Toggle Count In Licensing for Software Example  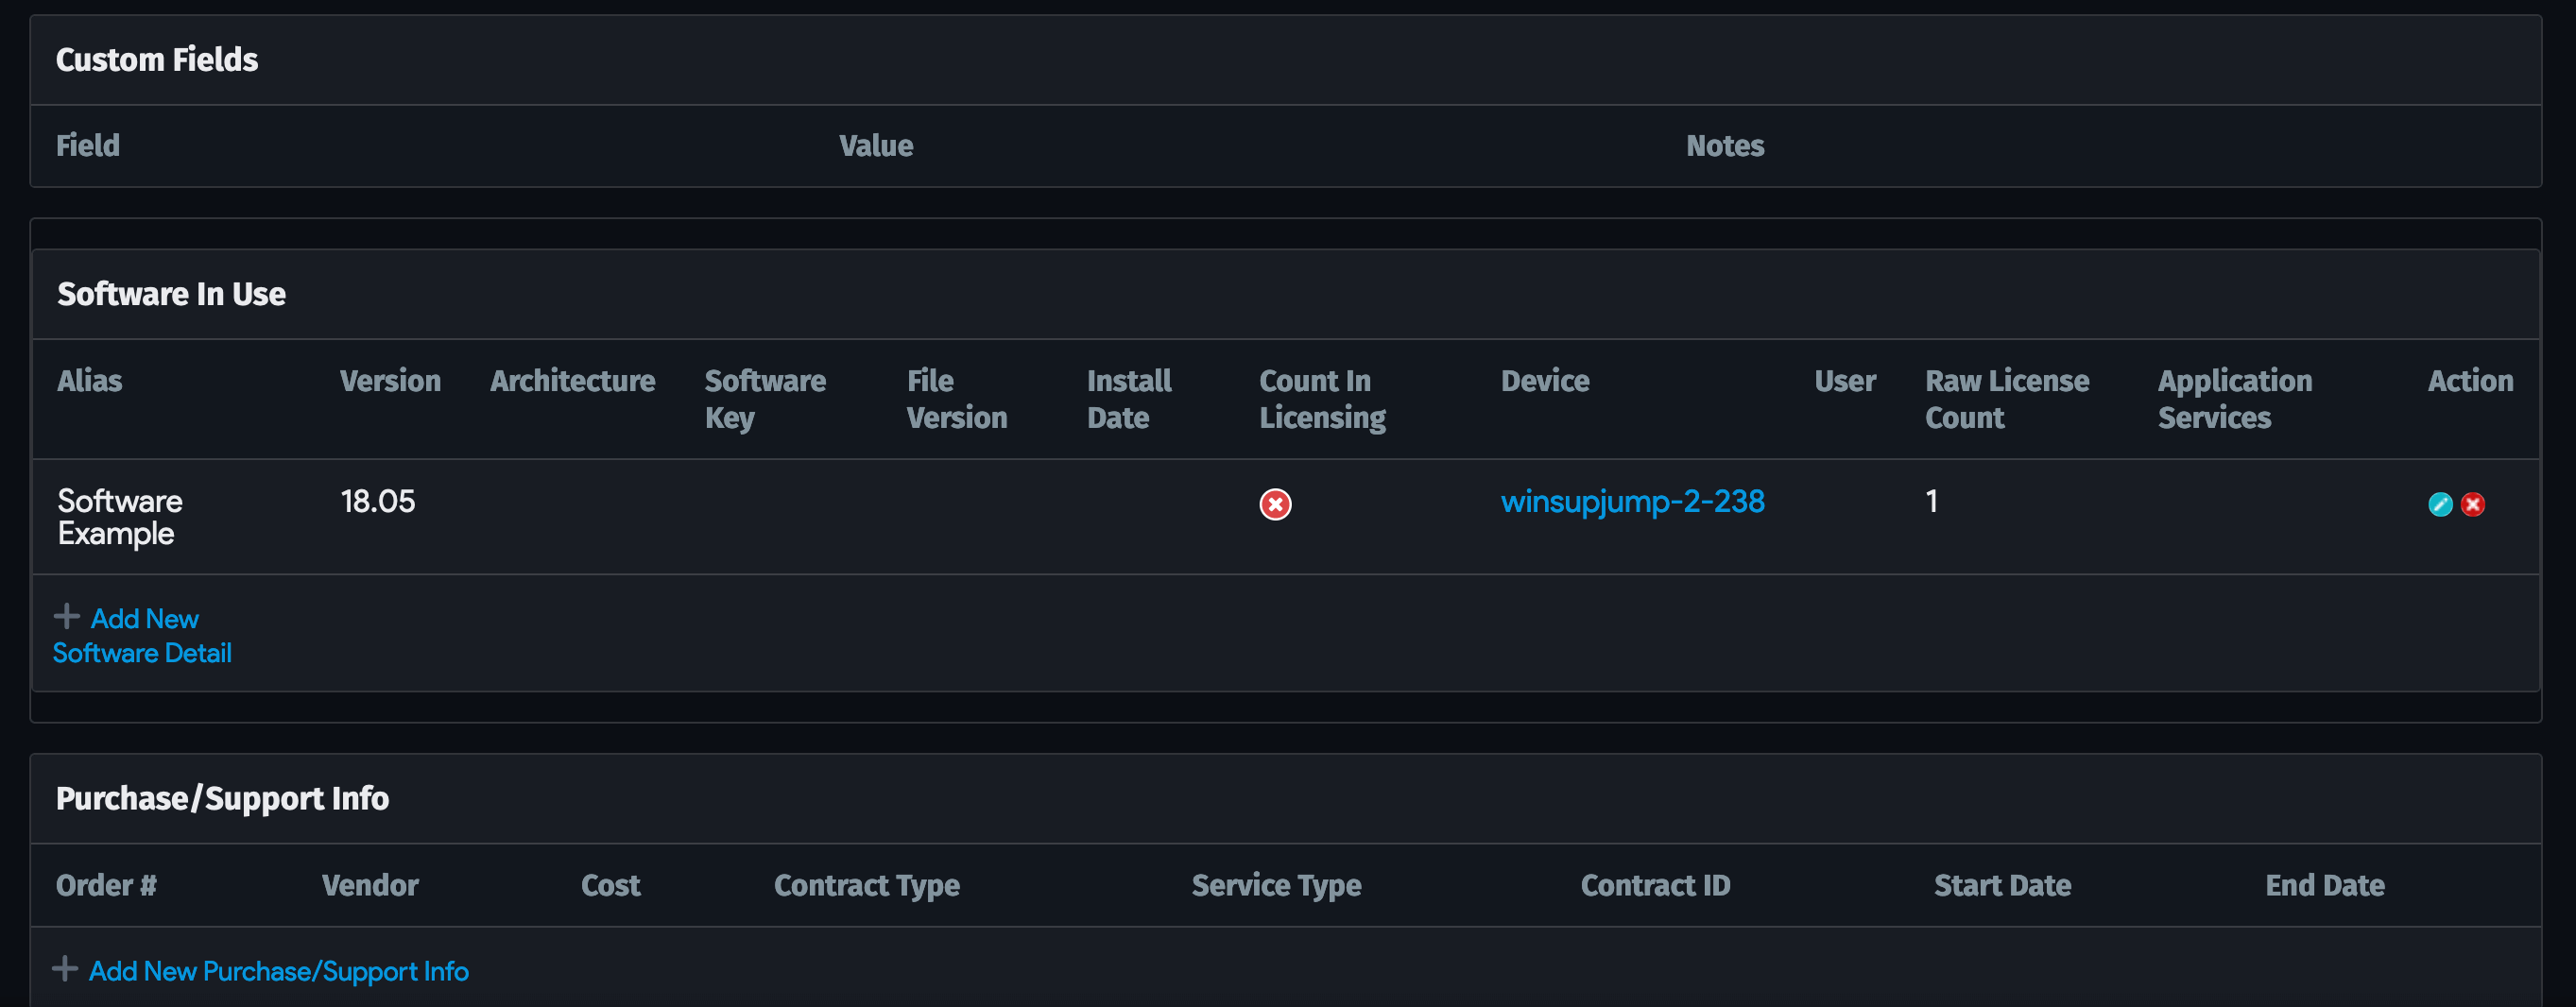(x=1275, y=504)
